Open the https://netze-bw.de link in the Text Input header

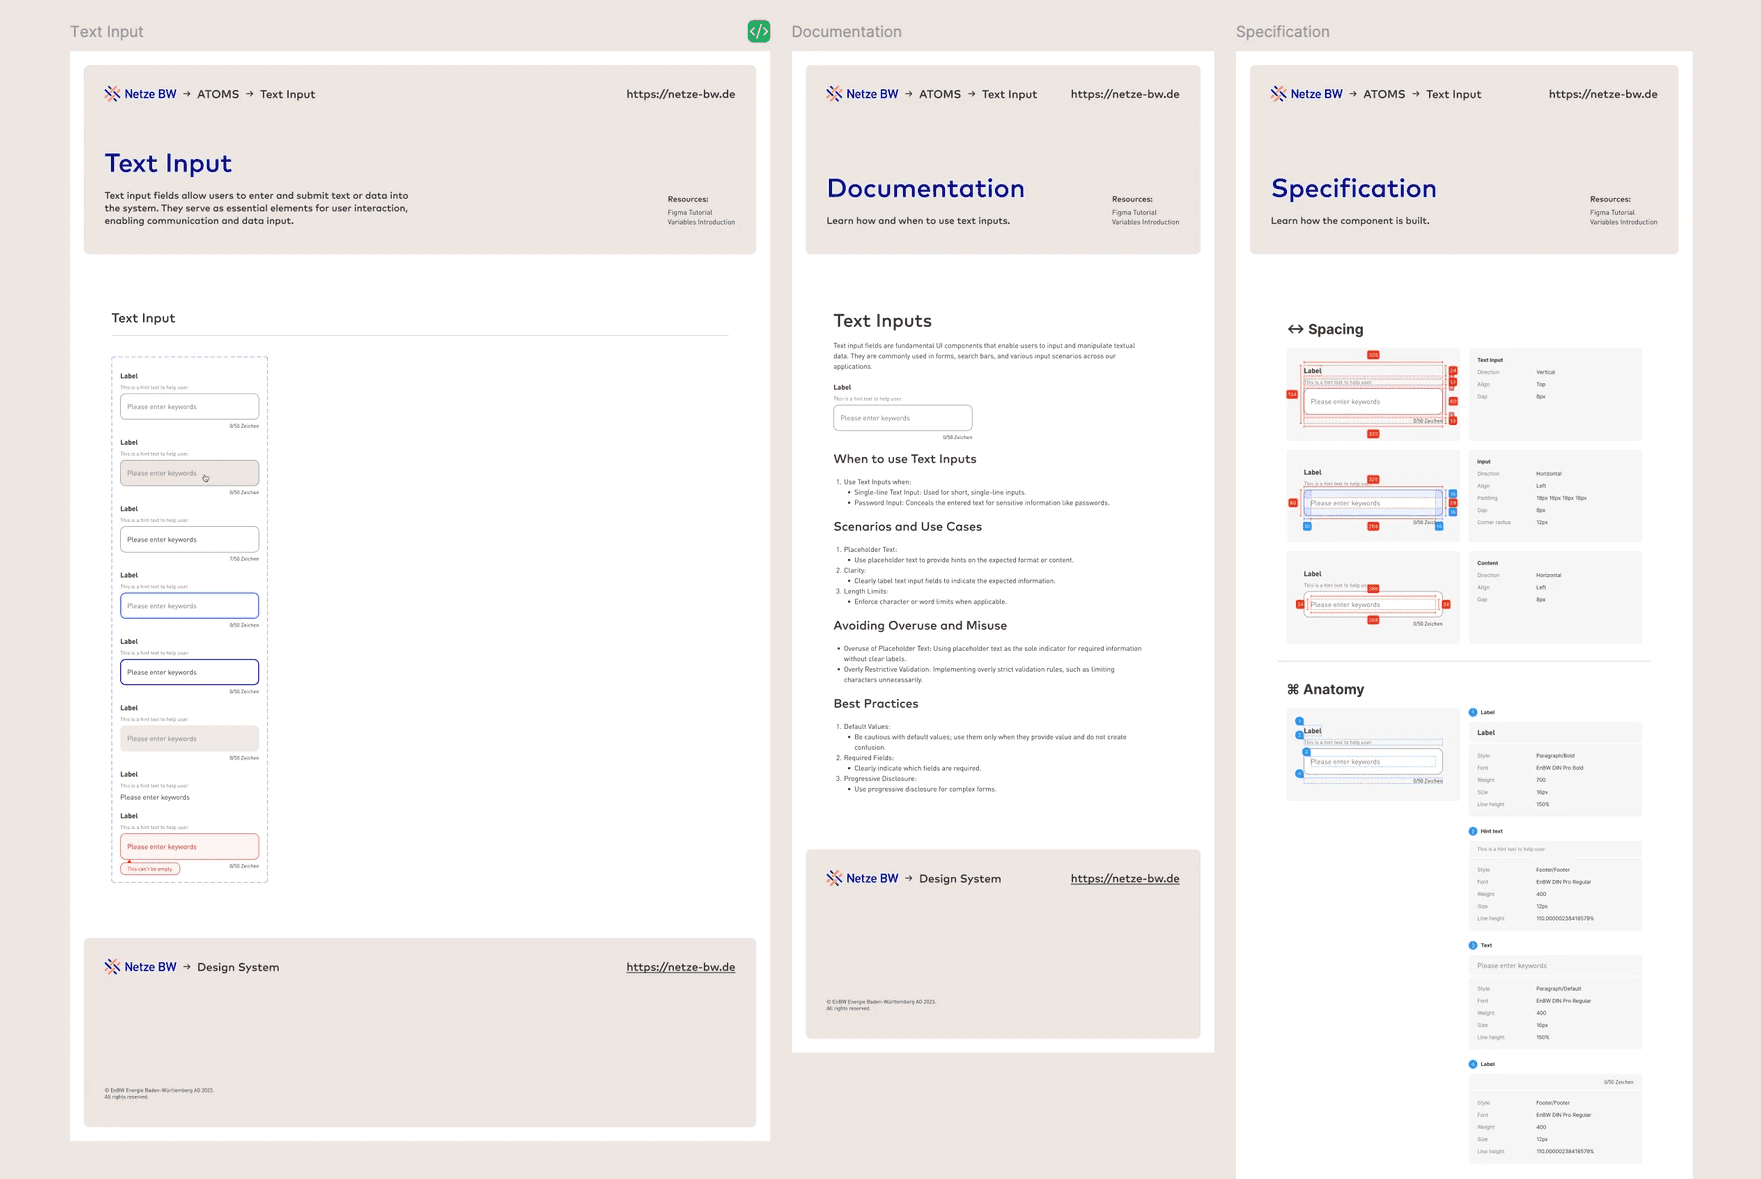point(681,94)
